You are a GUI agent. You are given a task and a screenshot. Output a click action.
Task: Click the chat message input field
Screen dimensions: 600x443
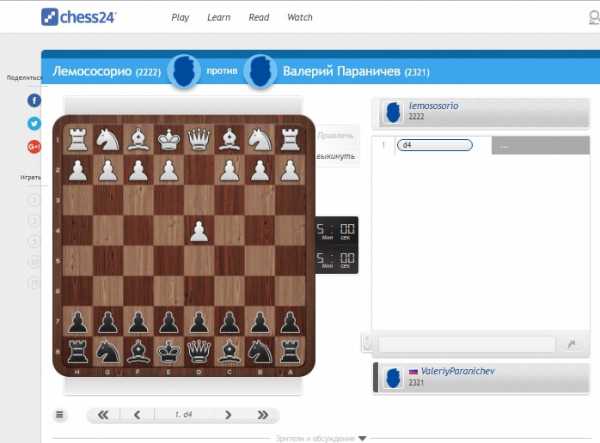(x=465, y=344)
